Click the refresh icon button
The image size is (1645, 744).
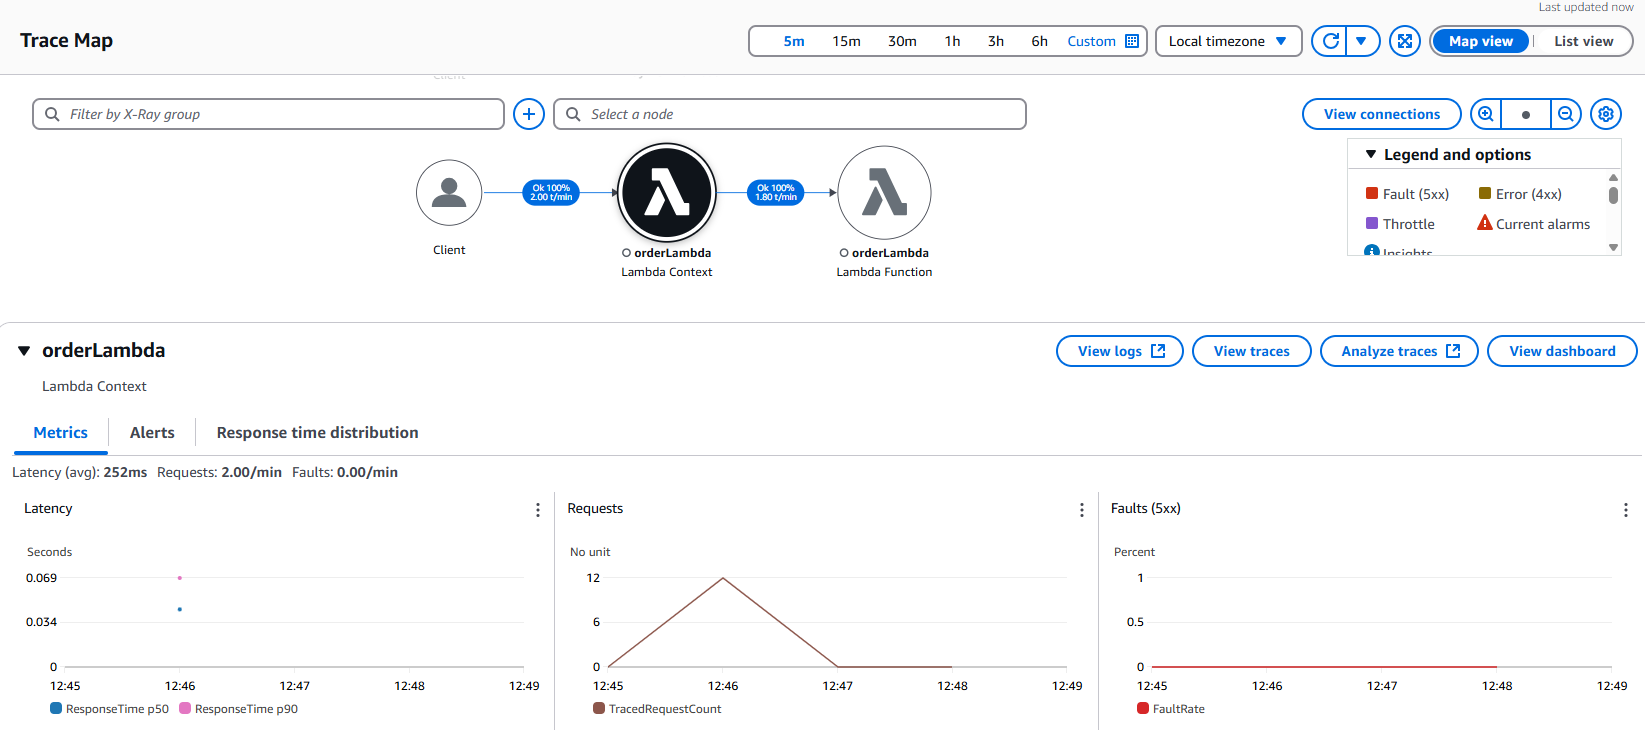pos(1330,41)
